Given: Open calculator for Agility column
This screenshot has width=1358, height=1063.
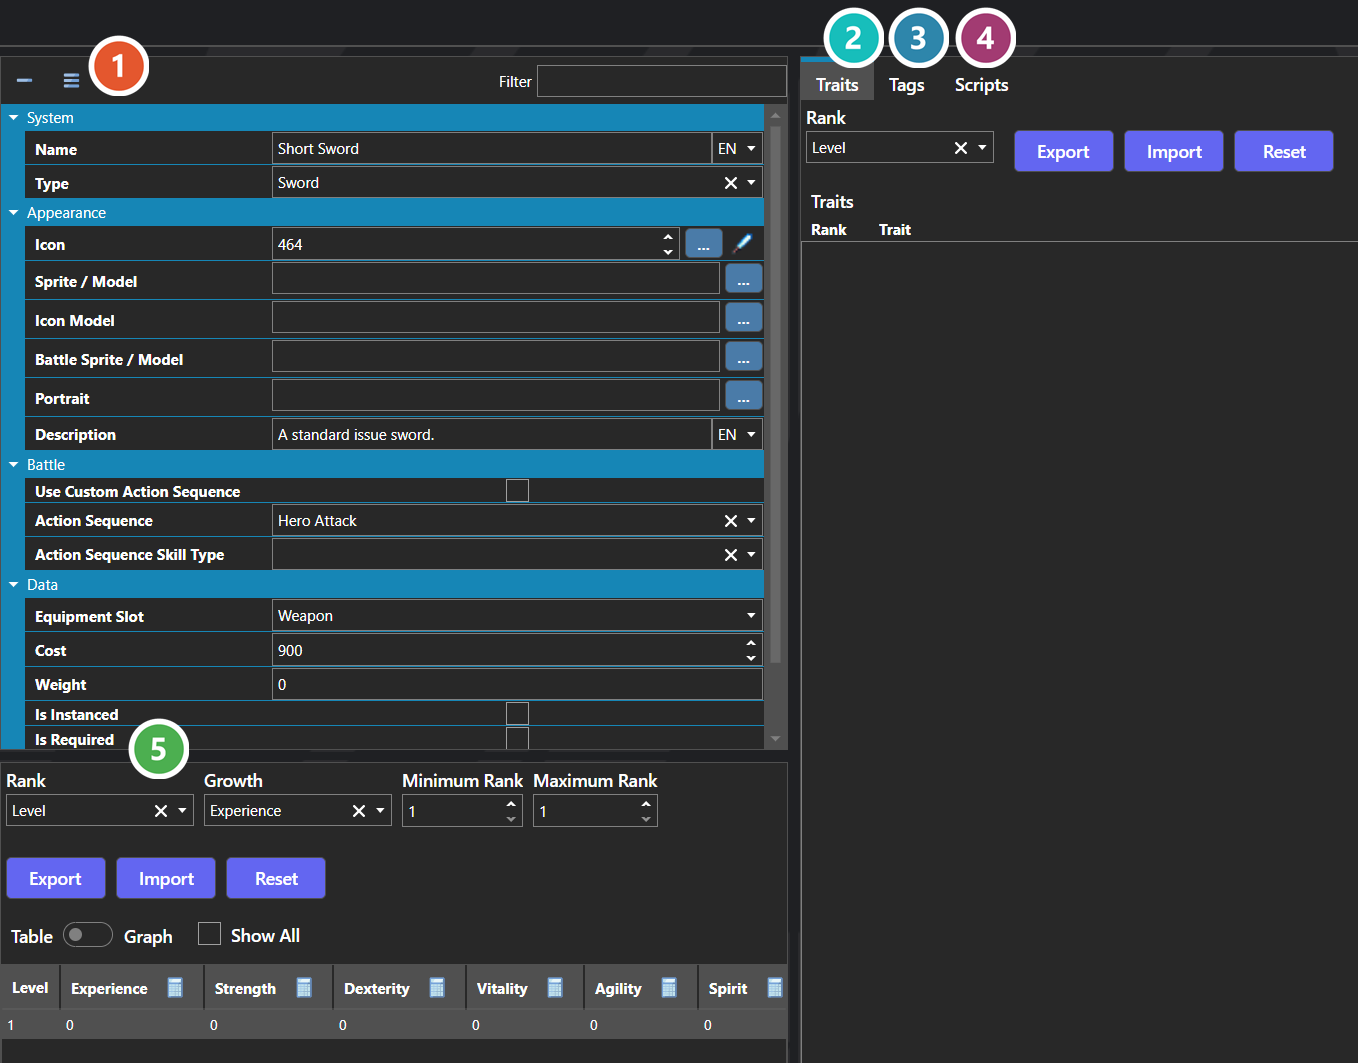Looking at the screenshot, I should coord(669,988).
